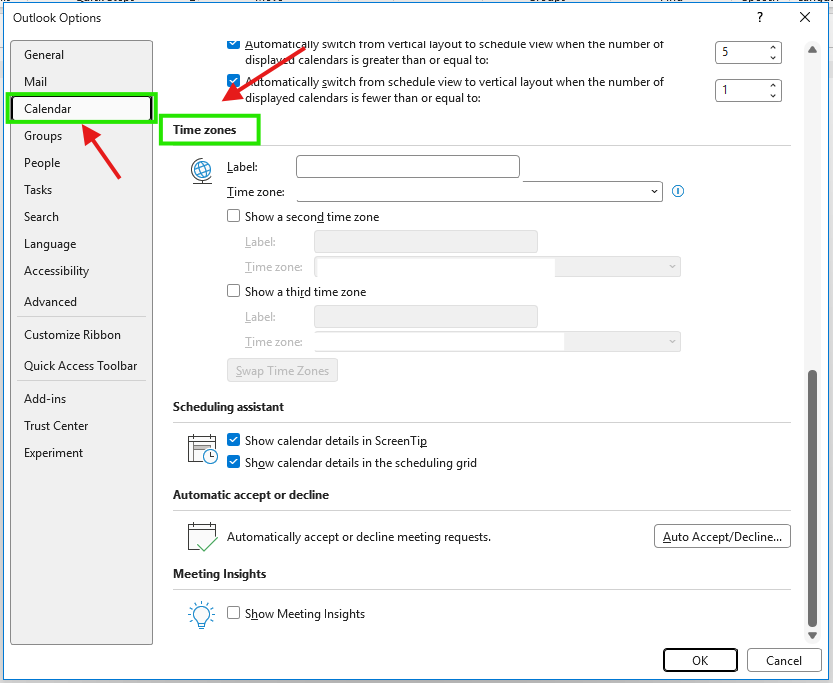Select the Accessibility category
The image size is (833, 683).
click(81, 271)
